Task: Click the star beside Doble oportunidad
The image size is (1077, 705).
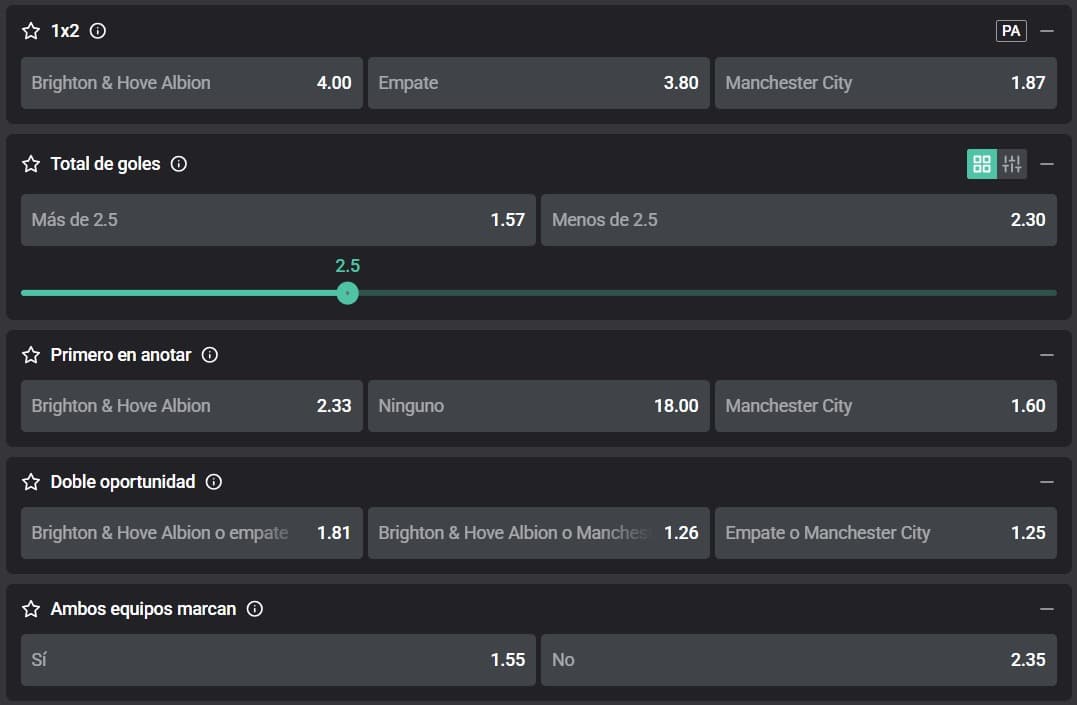Action: pos(31,482)
